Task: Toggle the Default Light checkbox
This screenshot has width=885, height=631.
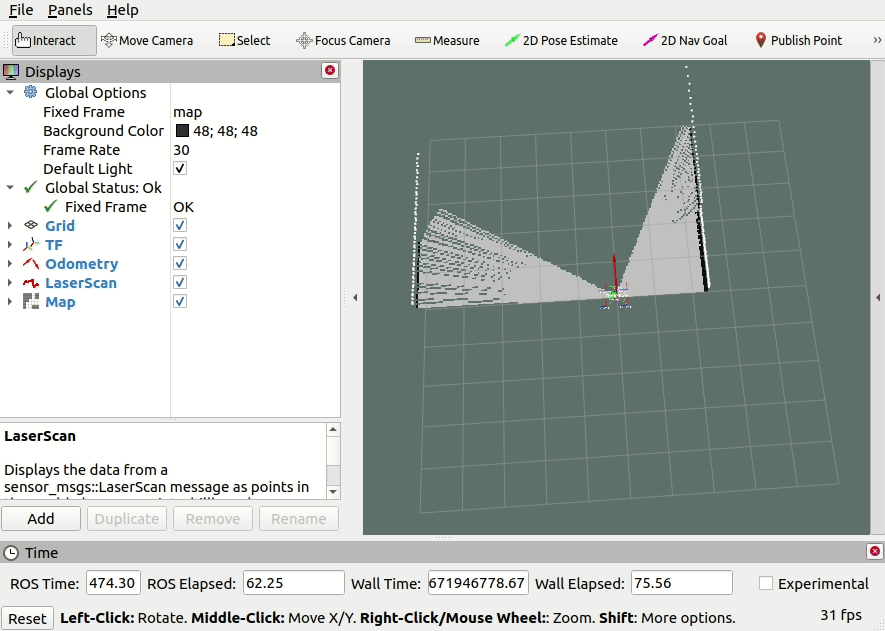Action: [180, 168]
